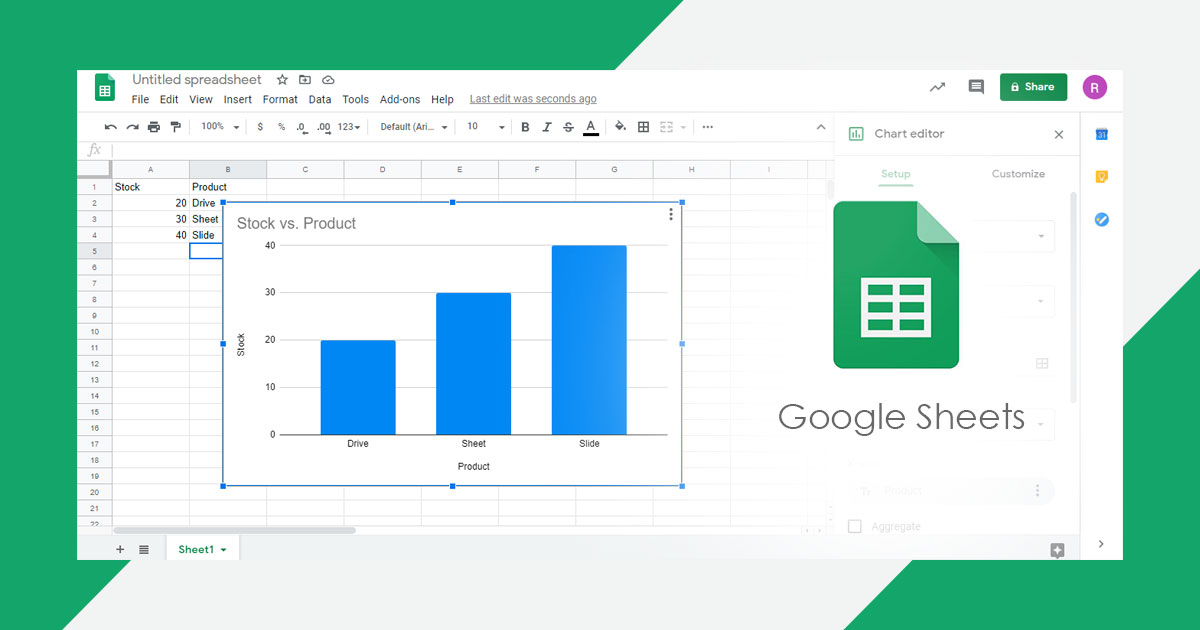
Task: Select the Paint format tool
Action: (x=175, y=126)
